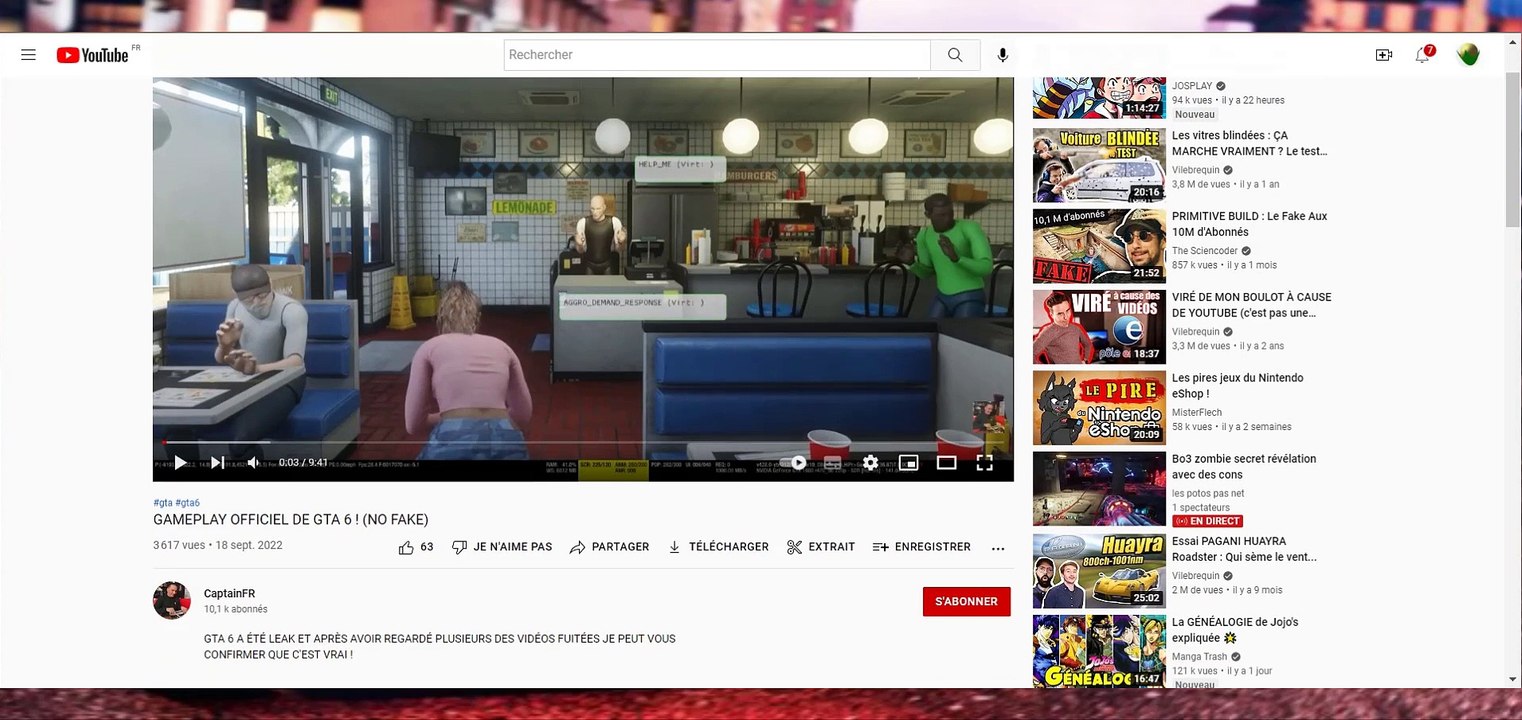Open the Create video icon
1522x720 pixels.
1384,55
